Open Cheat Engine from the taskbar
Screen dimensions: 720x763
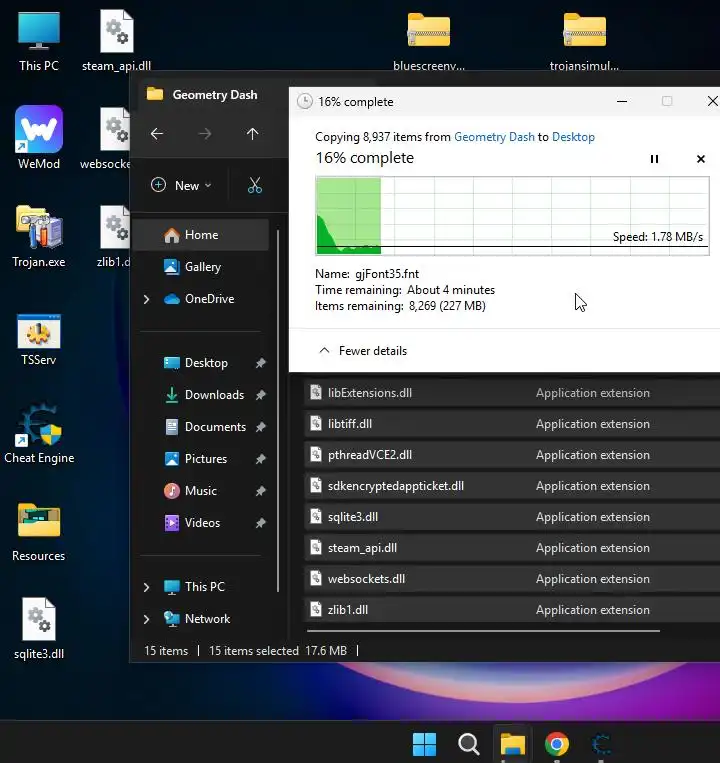coord(601,744)
